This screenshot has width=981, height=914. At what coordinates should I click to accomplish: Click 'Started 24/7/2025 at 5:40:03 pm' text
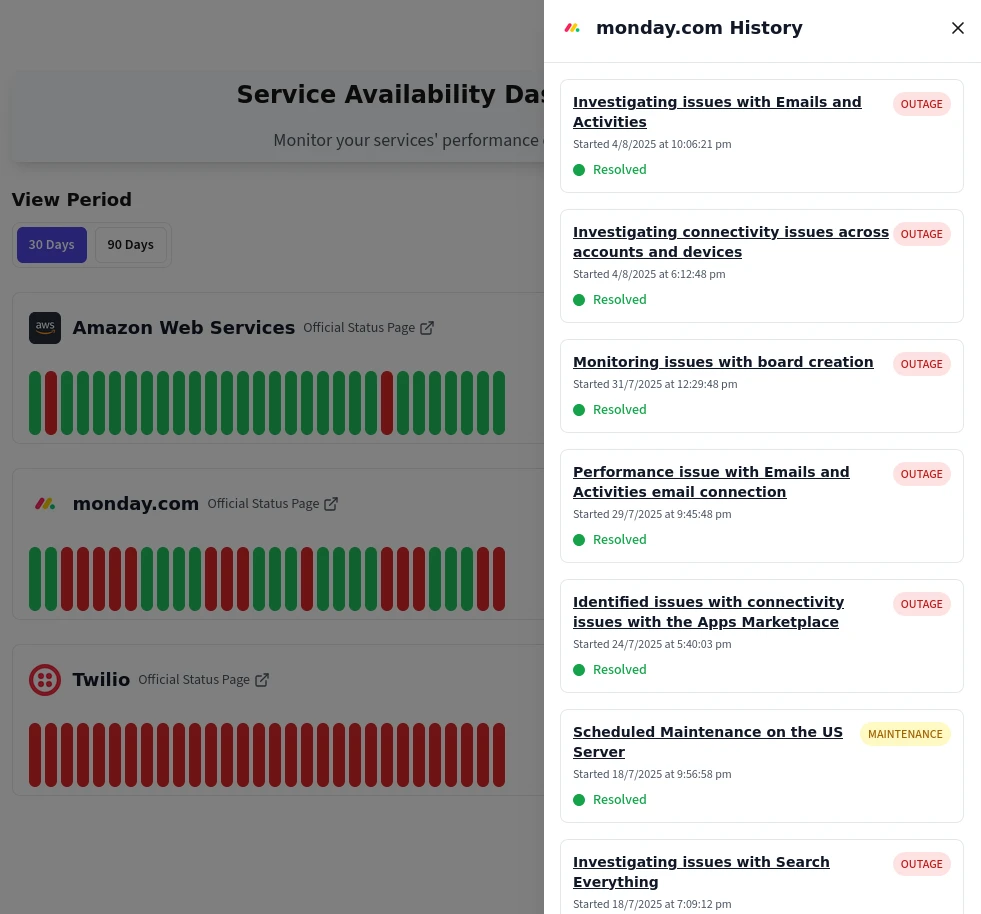[652, 644]
